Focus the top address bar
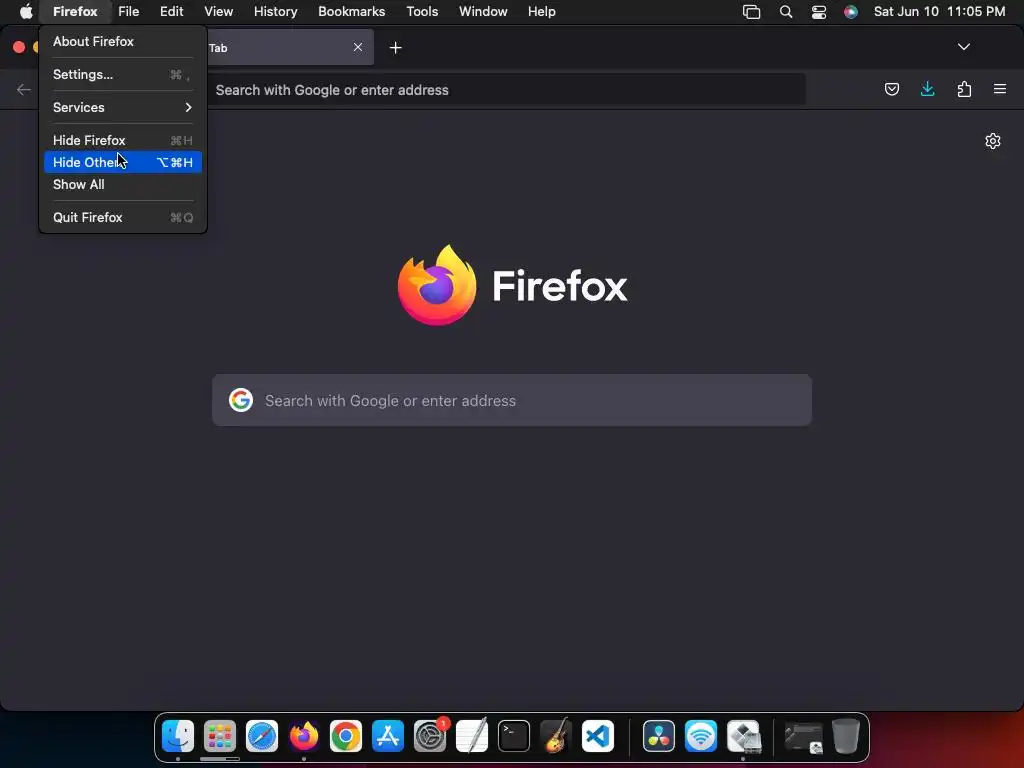Screen dimensions: 1024x768 pyautogui.click(x=506, y=89)
